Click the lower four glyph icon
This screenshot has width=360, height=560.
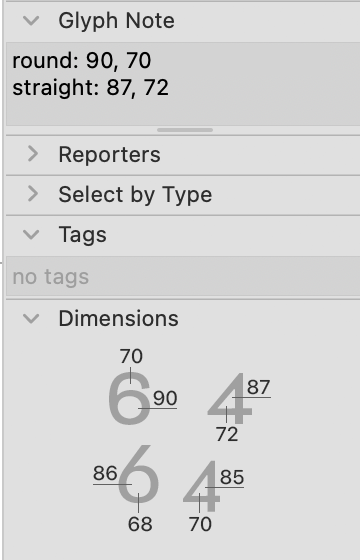click(x=201, y=486)
